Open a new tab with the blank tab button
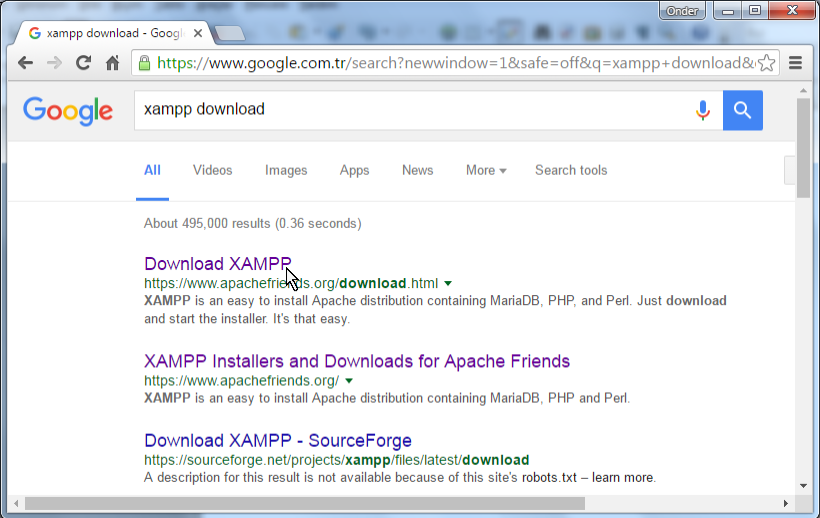Image resolution: width=820 pixels, height=518 pixels. pyautogui.click(x=229, y=33)
